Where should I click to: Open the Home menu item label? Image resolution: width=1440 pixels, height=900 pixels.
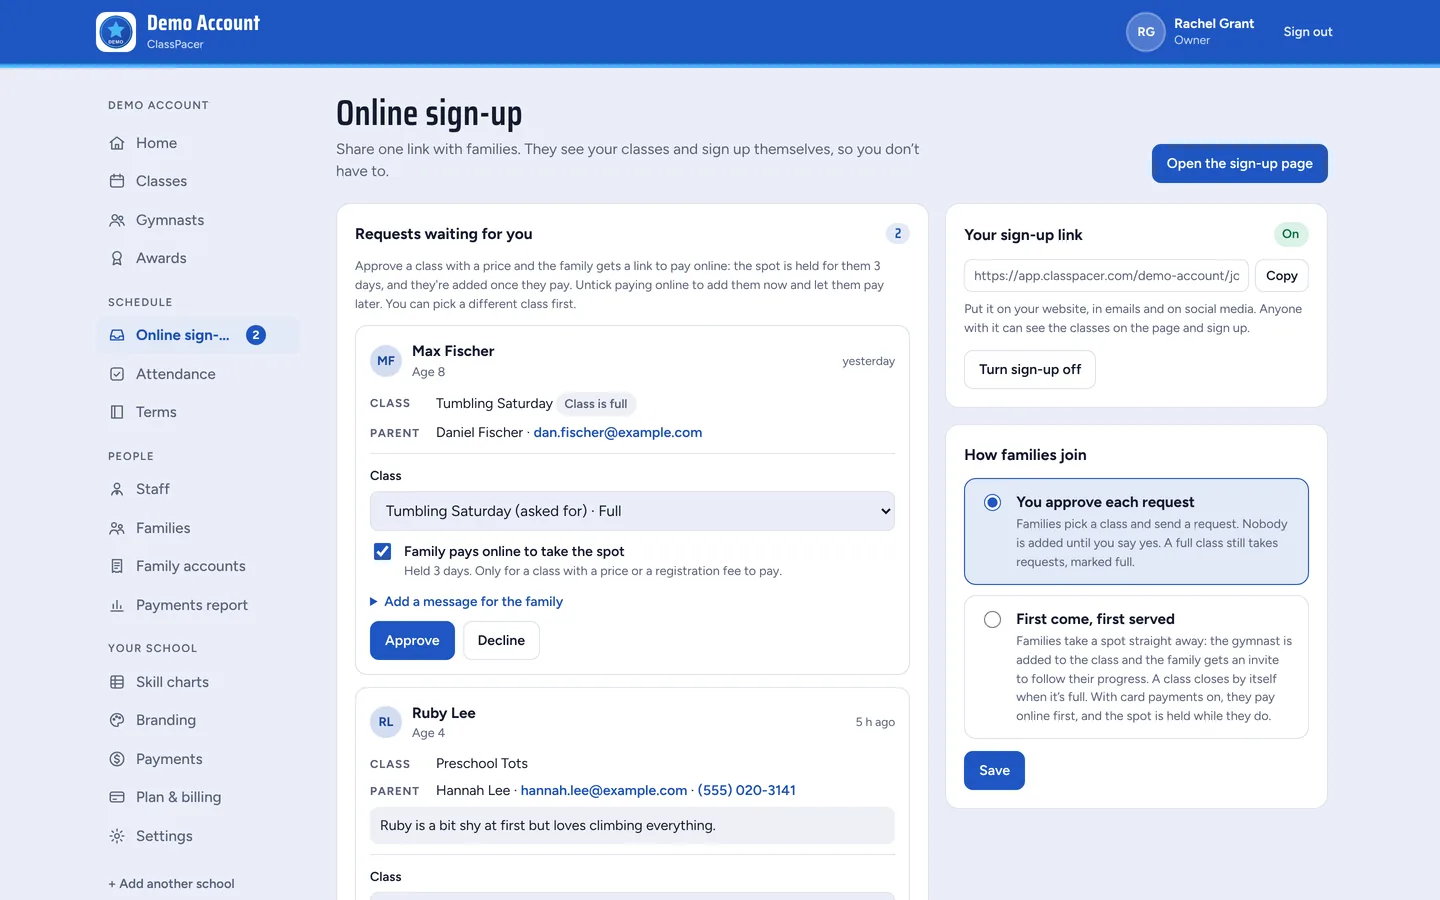[156, 143]
